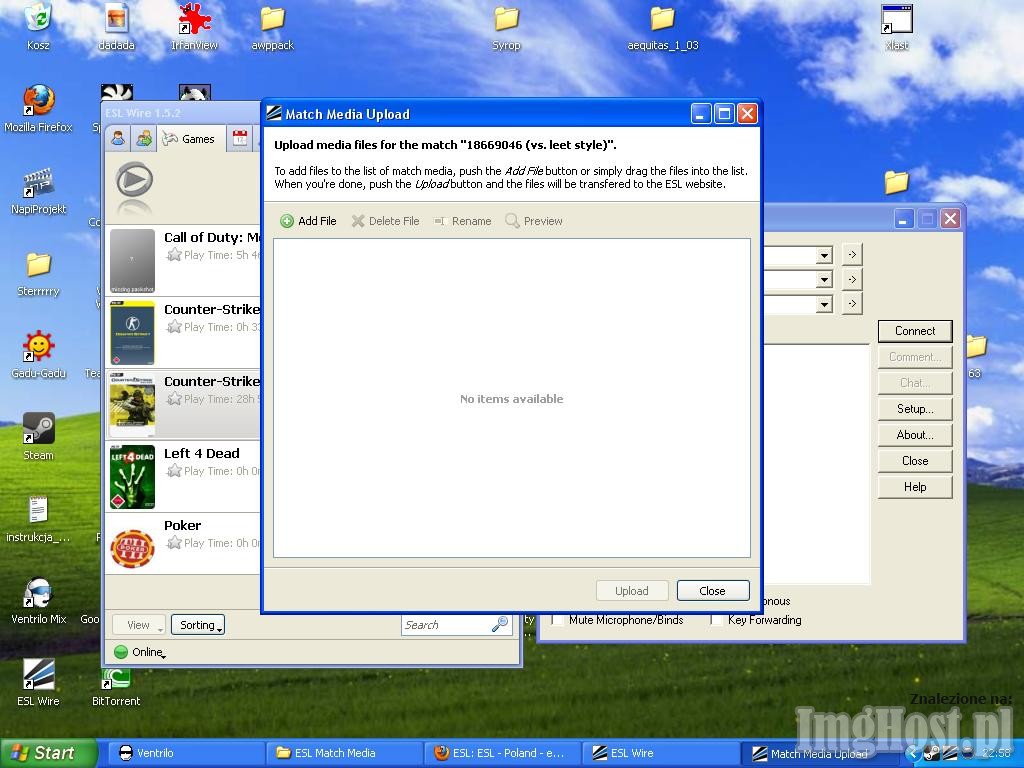Open xlast shortcut on desktop
Screen dimensions: 1024x768
pyautogui.click(x=897, y=27)
